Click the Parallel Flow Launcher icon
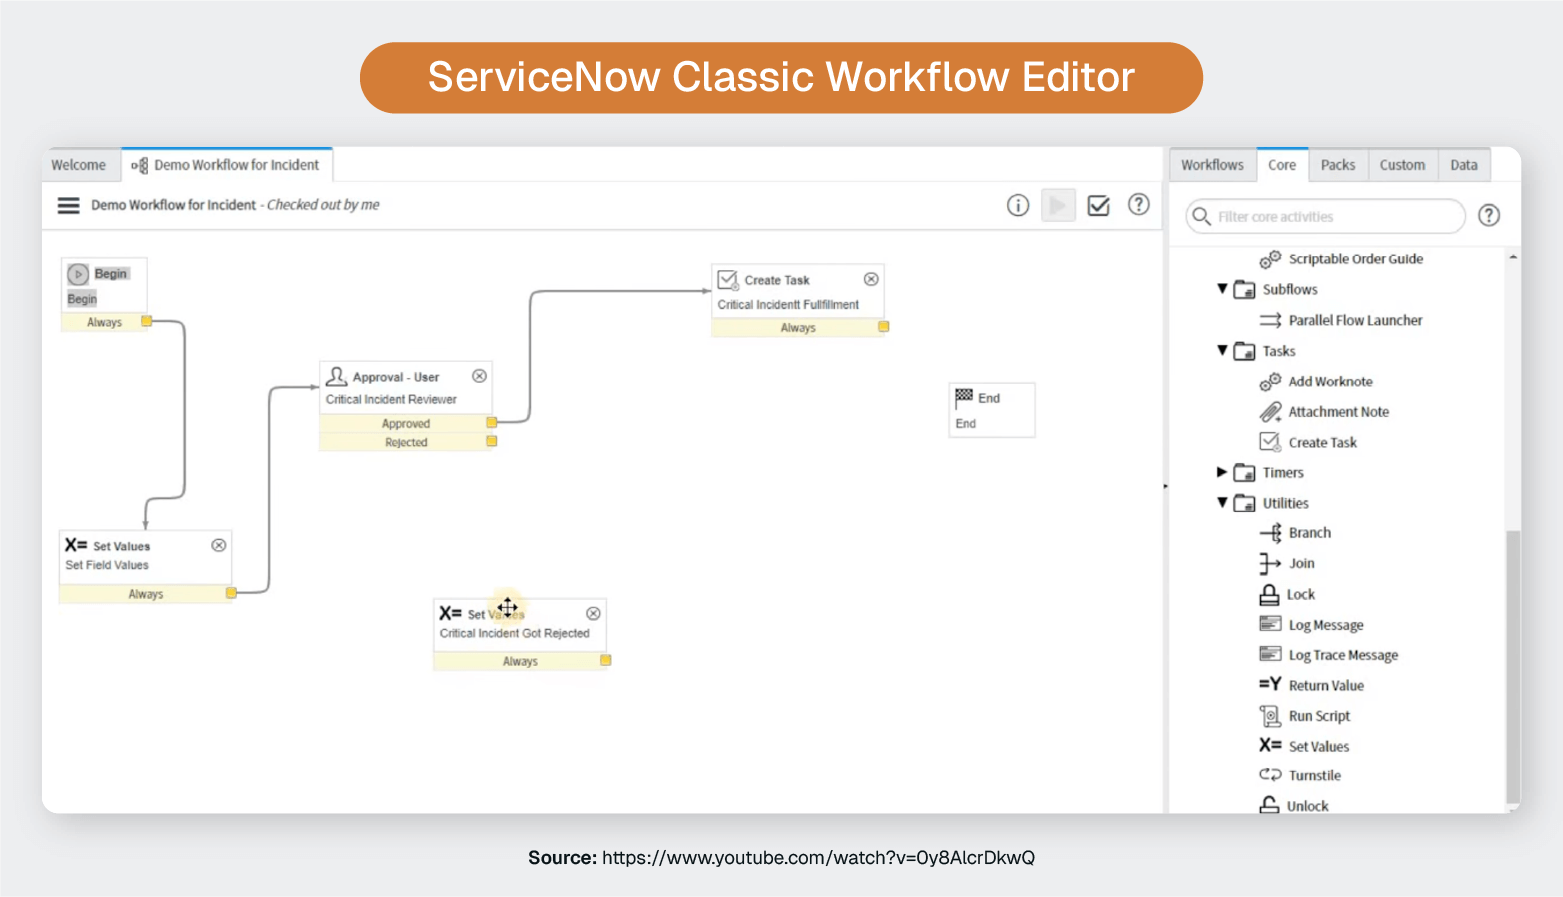Screen dimensions: 1563x897 click(1269, 320)
